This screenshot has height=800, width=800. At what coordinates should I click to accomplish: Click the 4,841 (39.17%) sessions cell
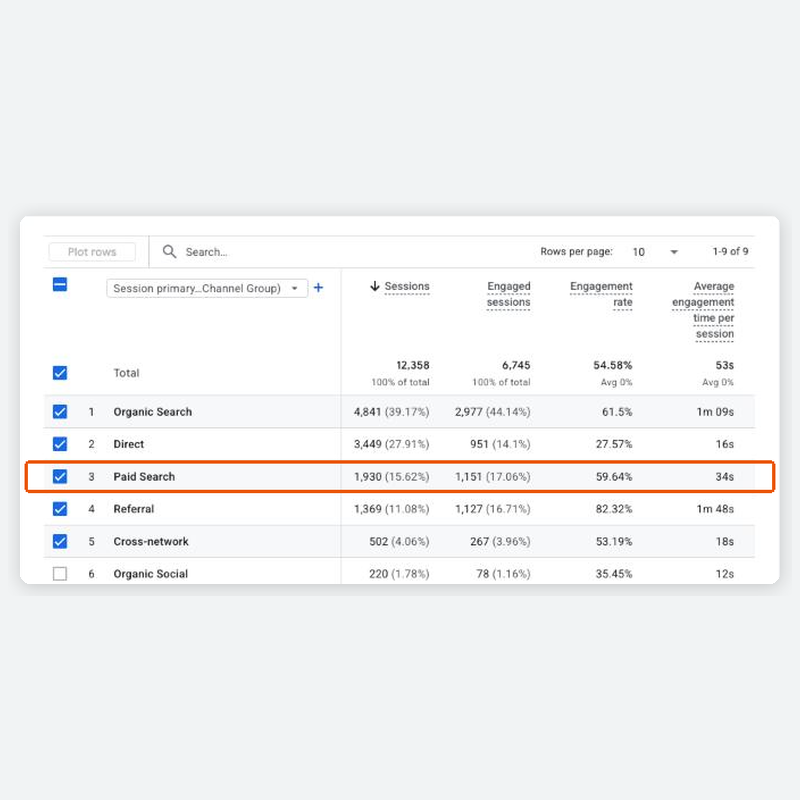pyautogui.click(x=391, y=412)
